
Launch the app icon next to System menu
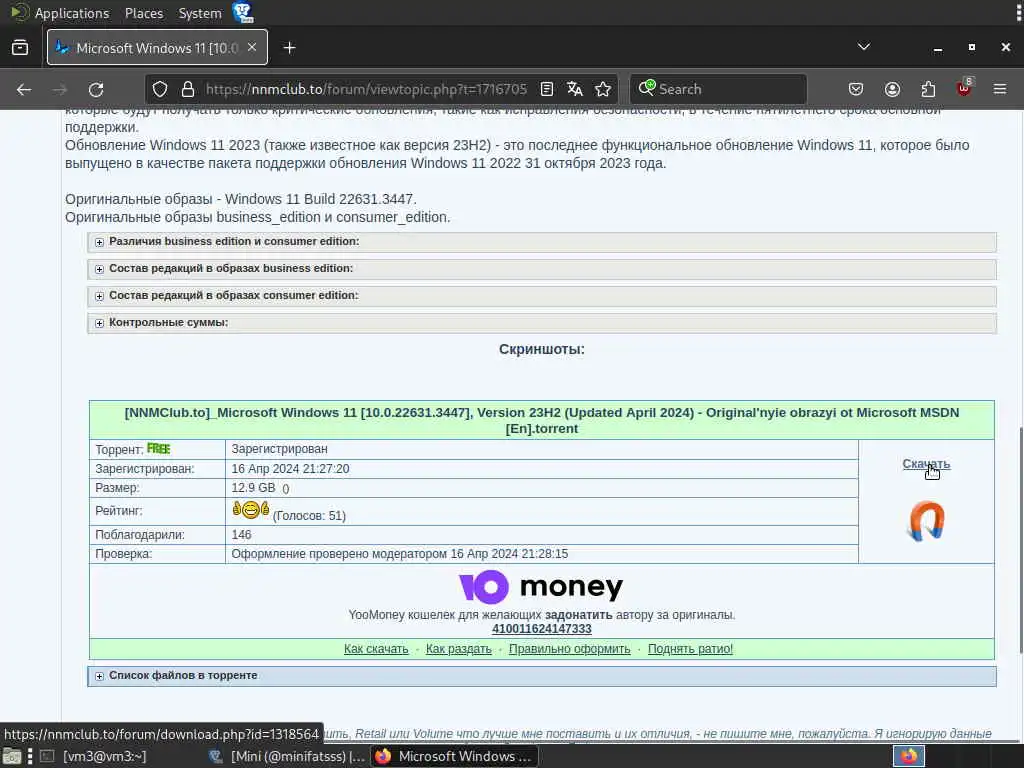pos(243,12)
